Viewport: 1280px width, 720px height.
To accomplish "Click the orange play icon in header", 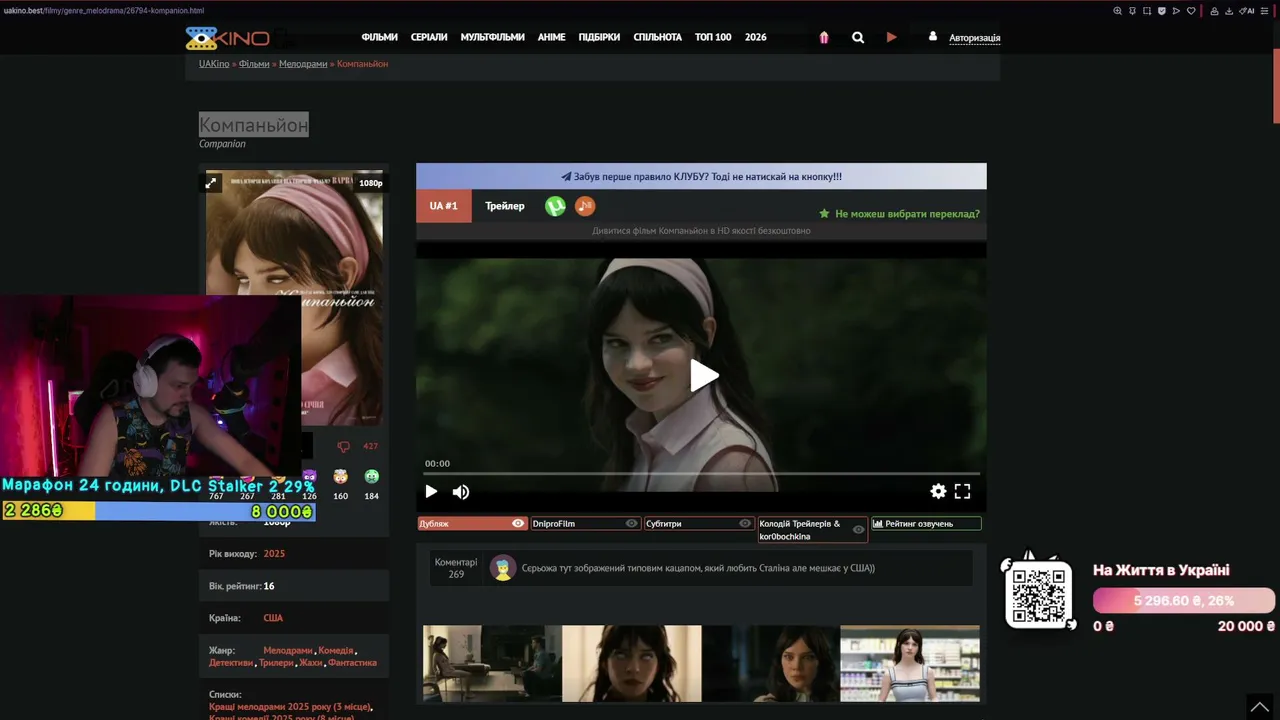I will point(891,37).
